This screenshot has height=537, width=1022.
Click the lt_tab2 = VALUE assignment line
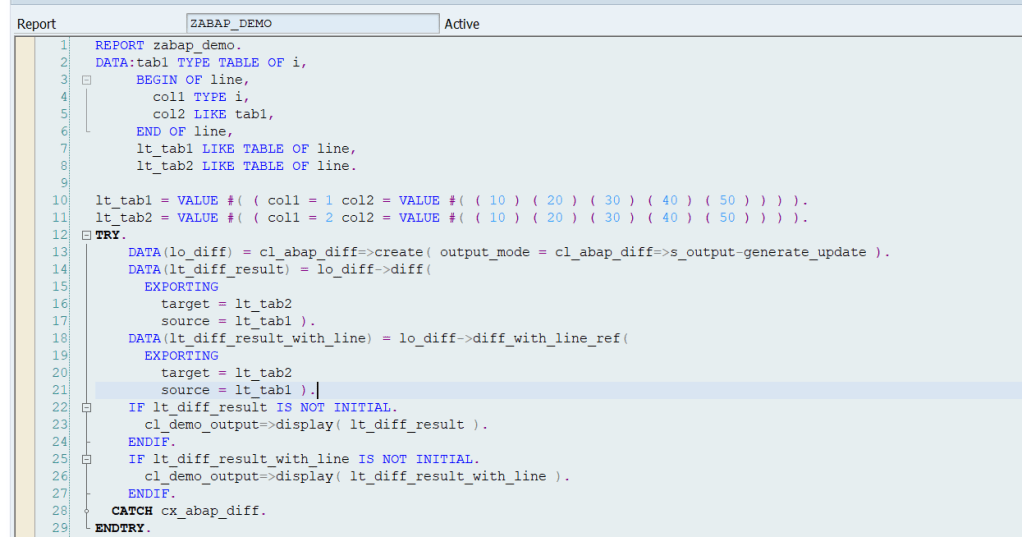click(x=452, y=218)
